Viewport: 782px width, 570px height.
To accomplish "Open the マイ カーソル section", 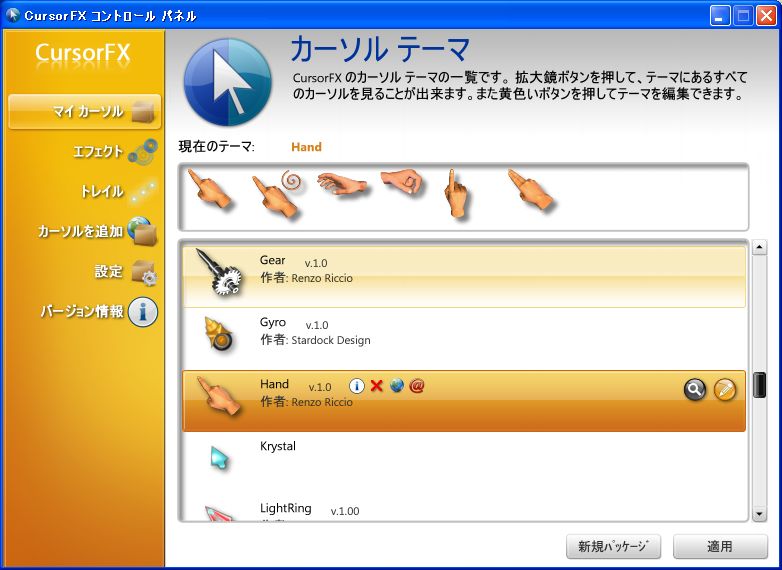I will tap(85, 111).
